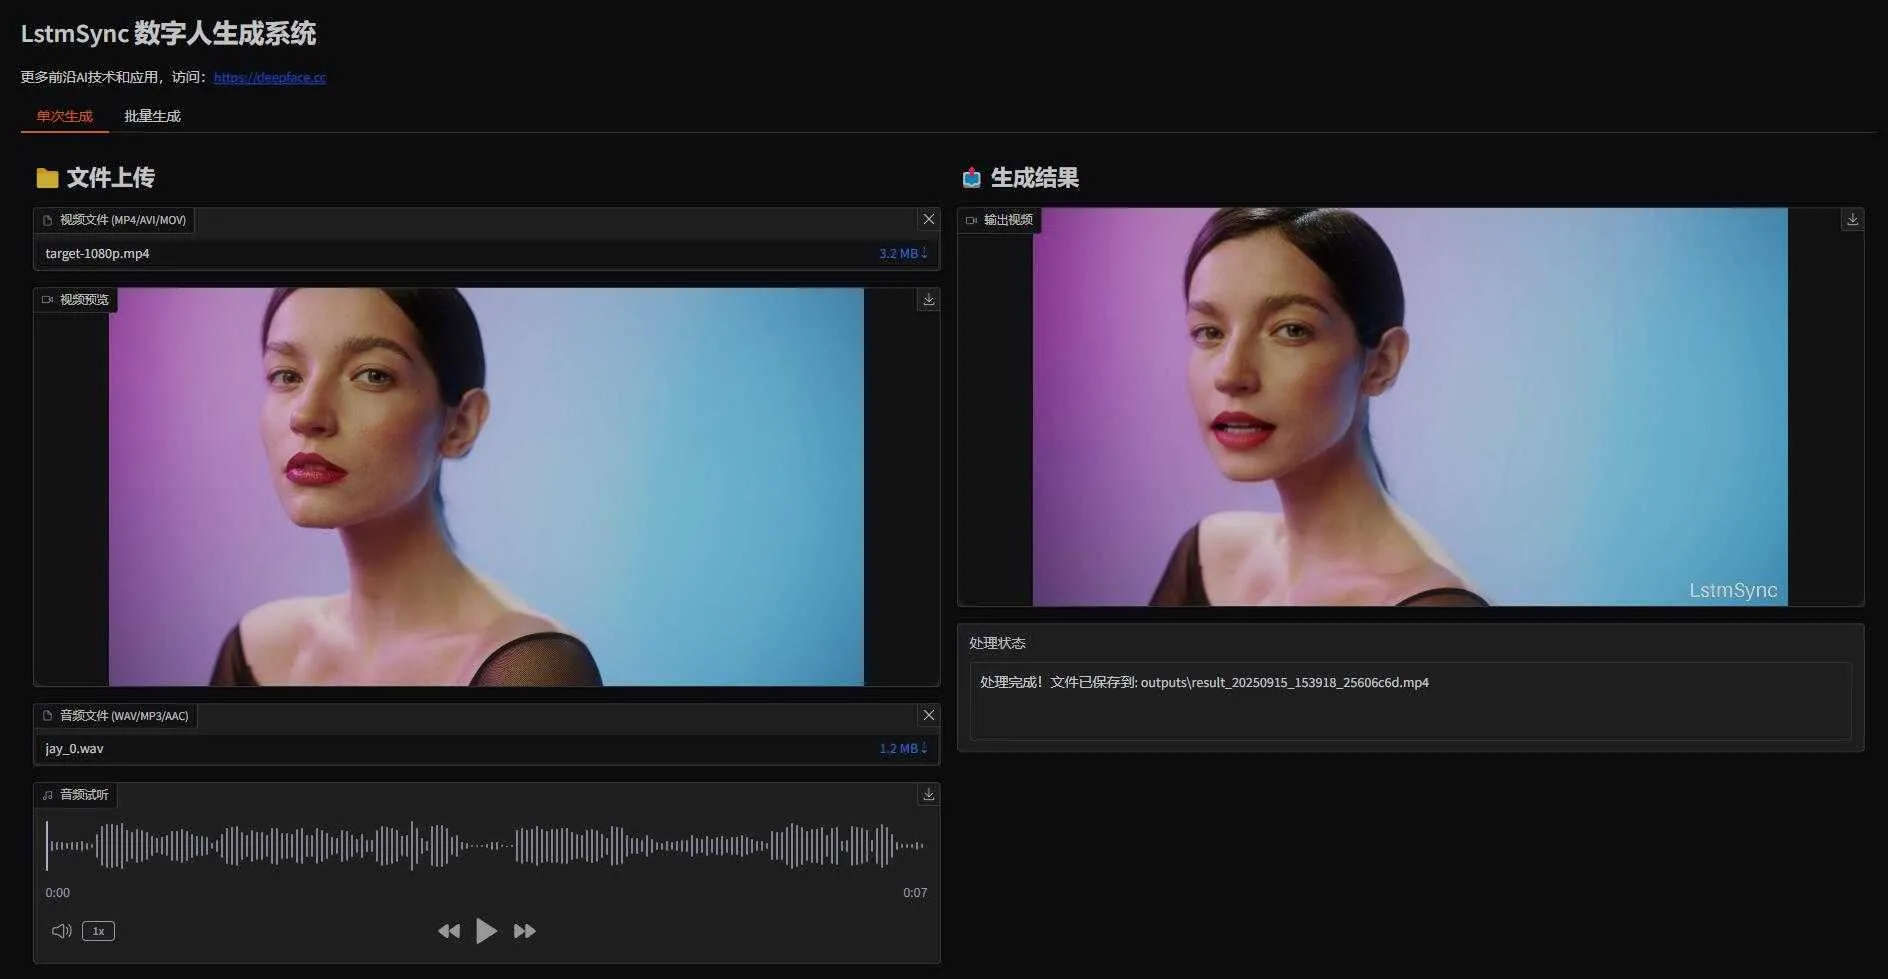The image size is (1888, 979).
Task: Click the uploaded video preview player
Action: tap(486, 486)
